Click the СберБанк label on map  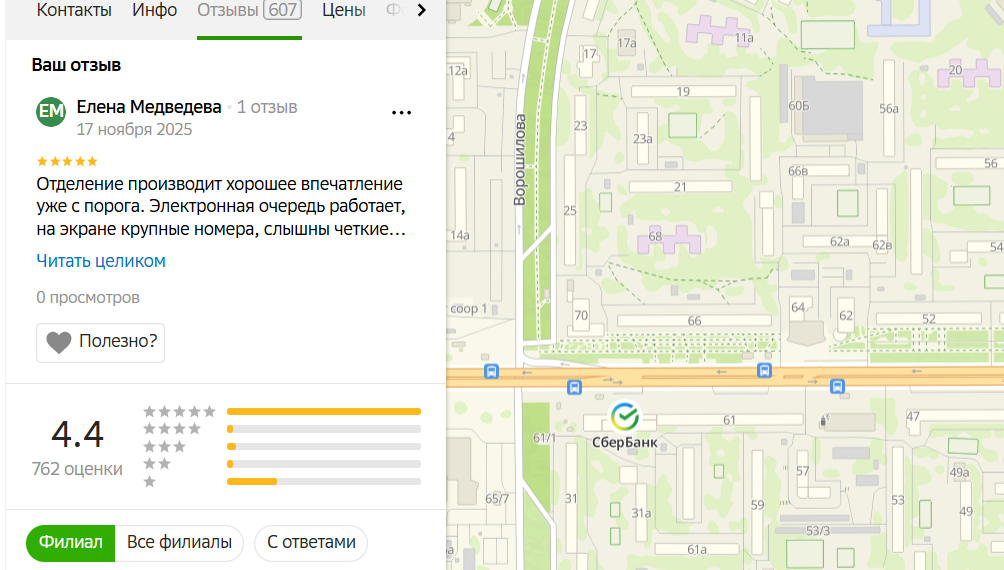624,443
